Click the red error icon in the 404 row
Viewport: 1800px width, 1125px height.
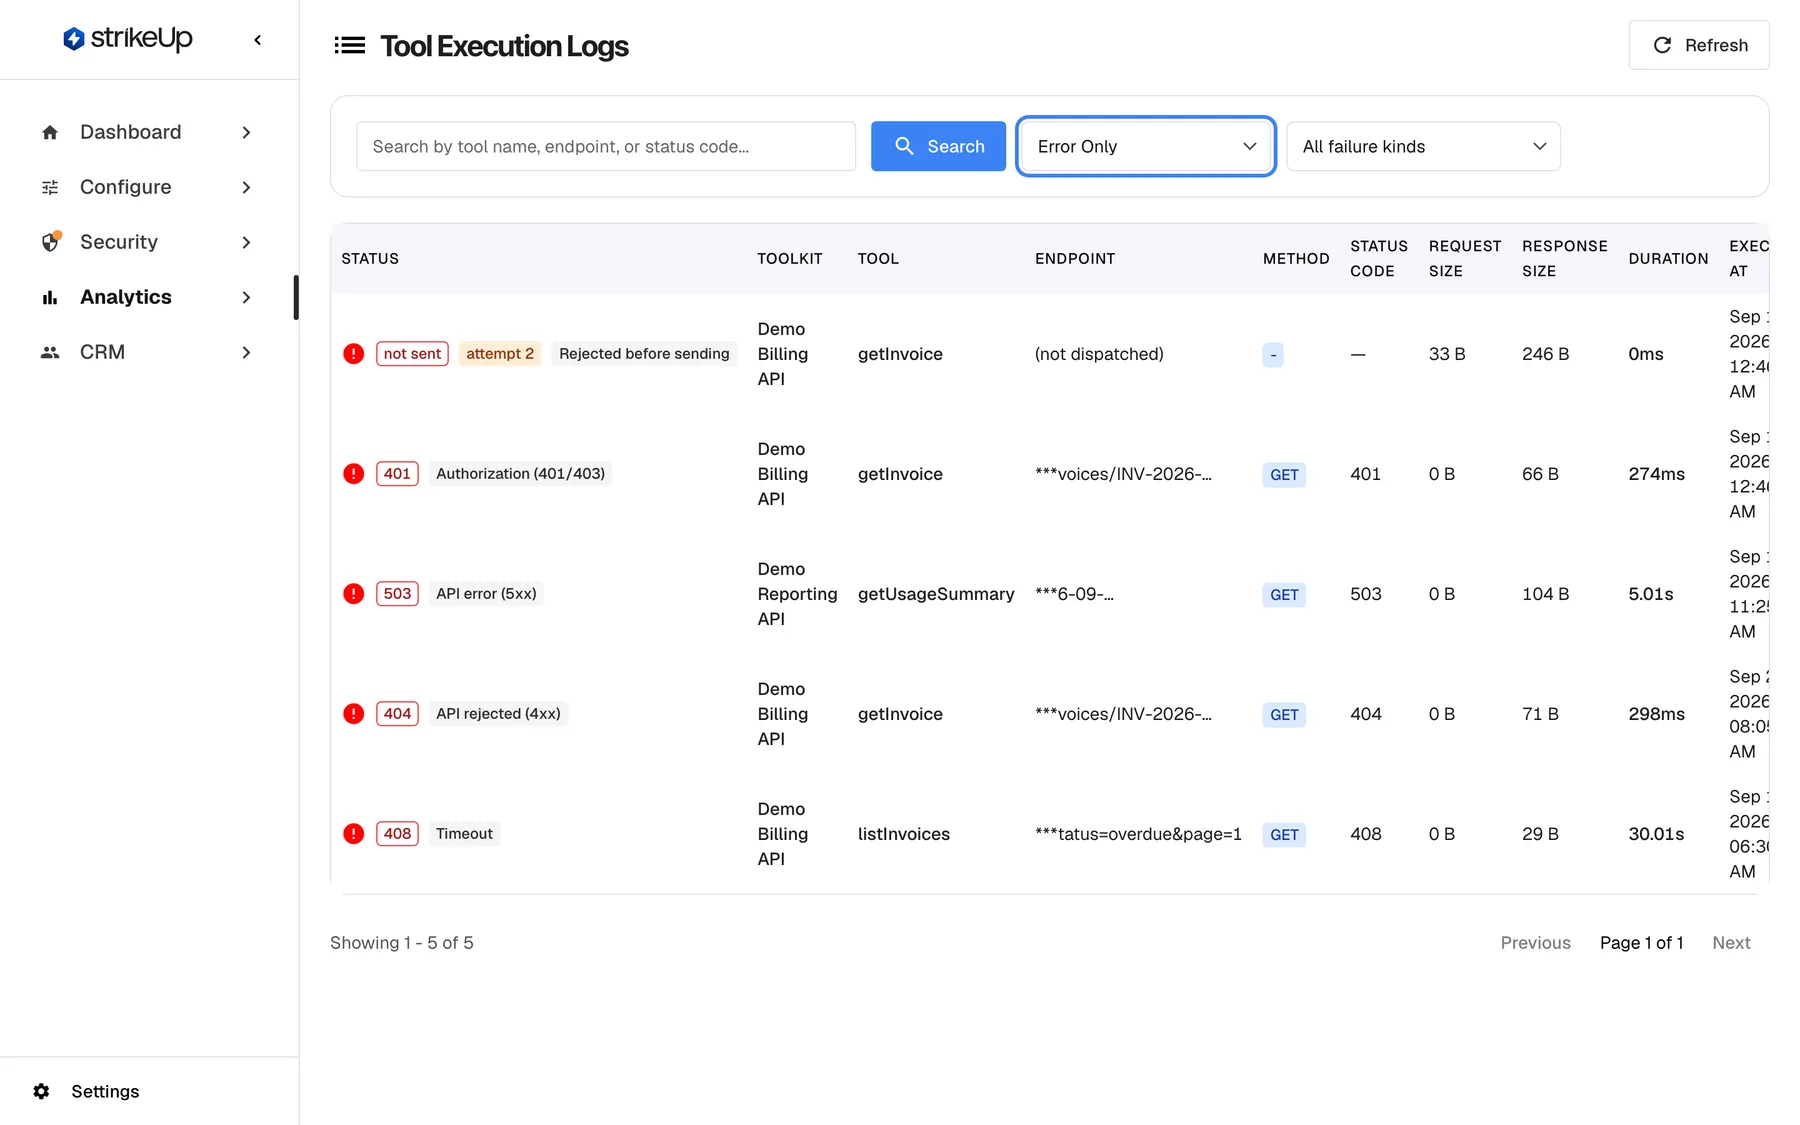coord(353,714)
